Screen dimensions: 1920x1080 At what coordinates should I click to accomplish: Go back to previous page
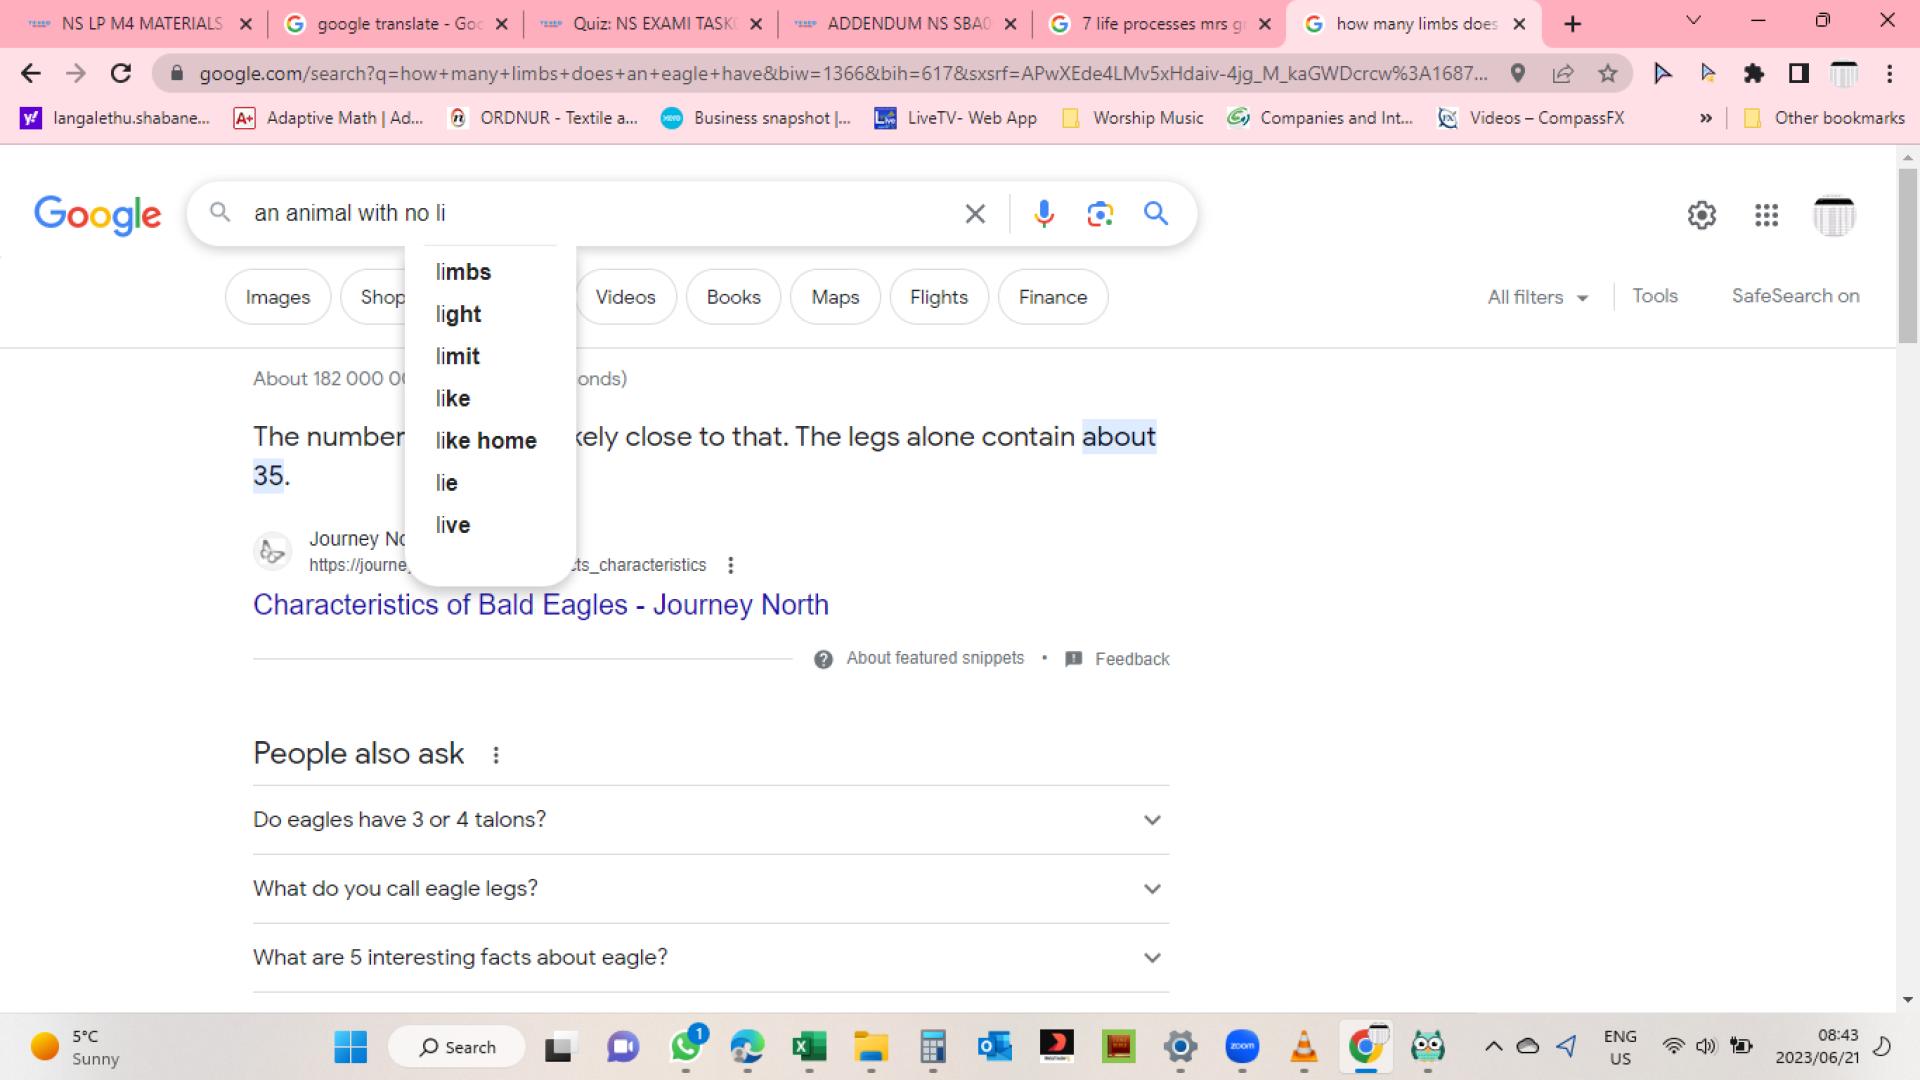31,73
